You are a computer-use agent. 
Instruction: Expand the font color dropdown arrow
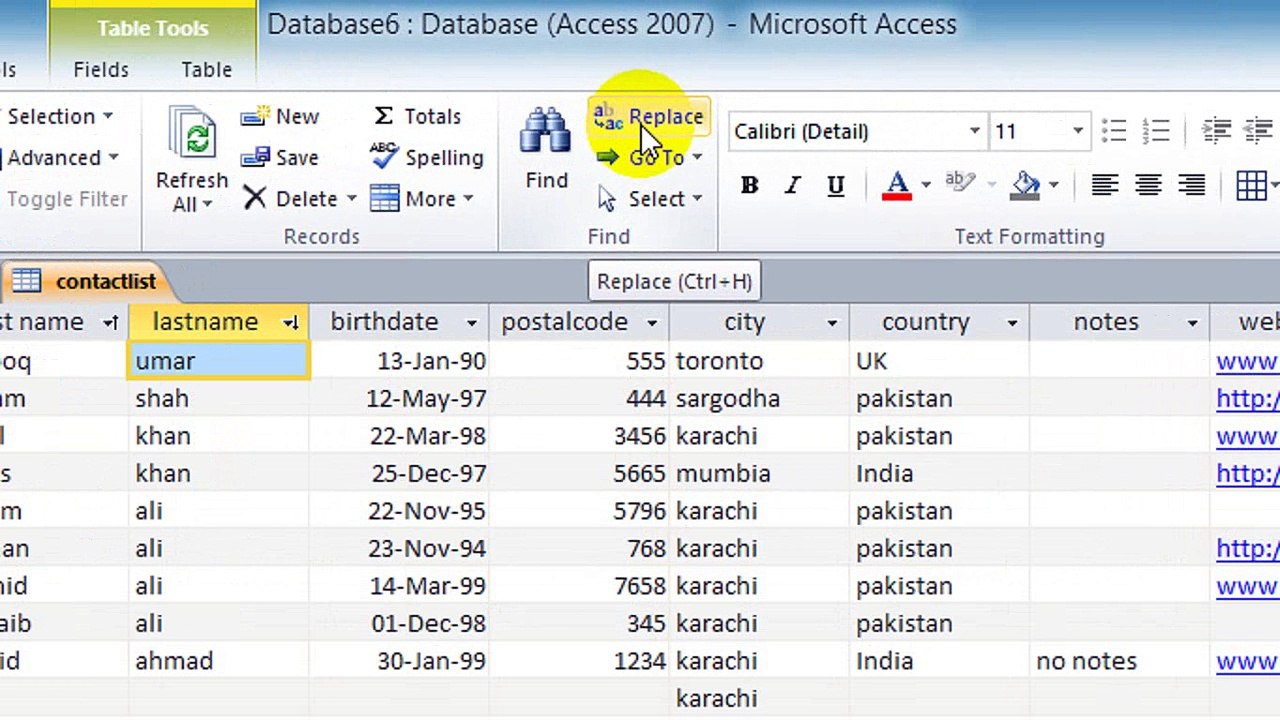[925, 185]
